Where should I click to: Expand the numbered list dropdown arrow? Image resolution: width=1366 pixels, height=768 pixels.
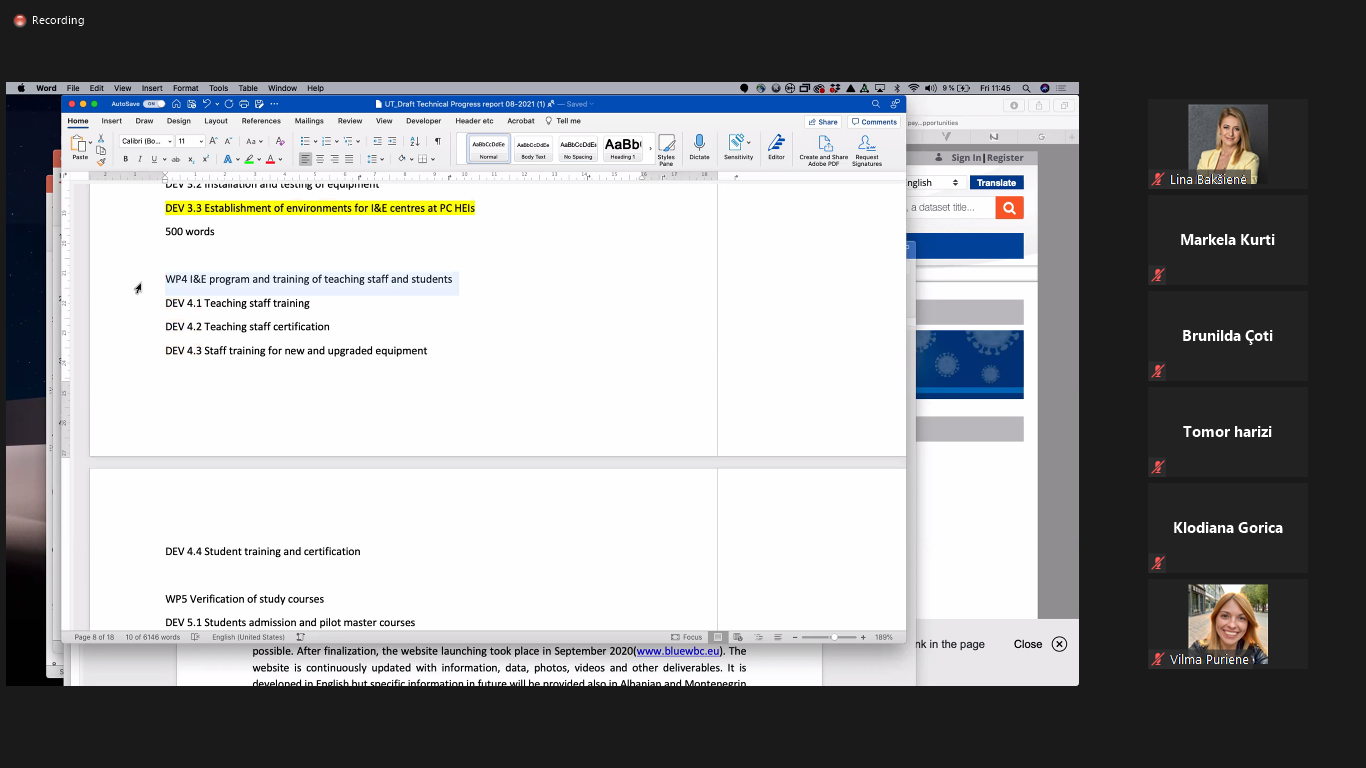[x=336, y=141]
